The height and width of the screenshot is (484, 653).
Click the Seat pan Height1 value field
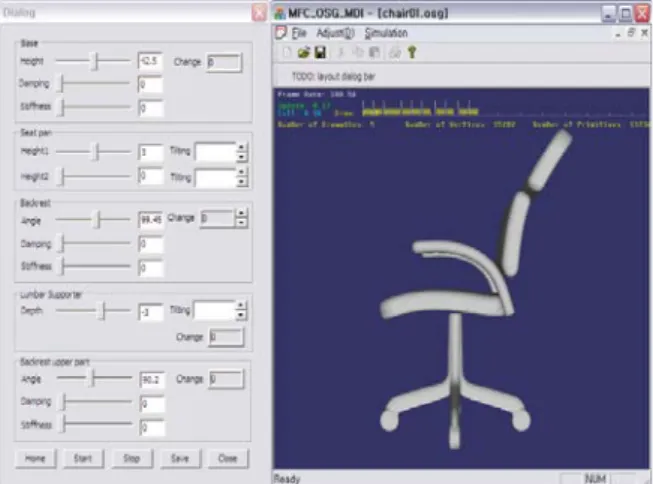[150, 152]
